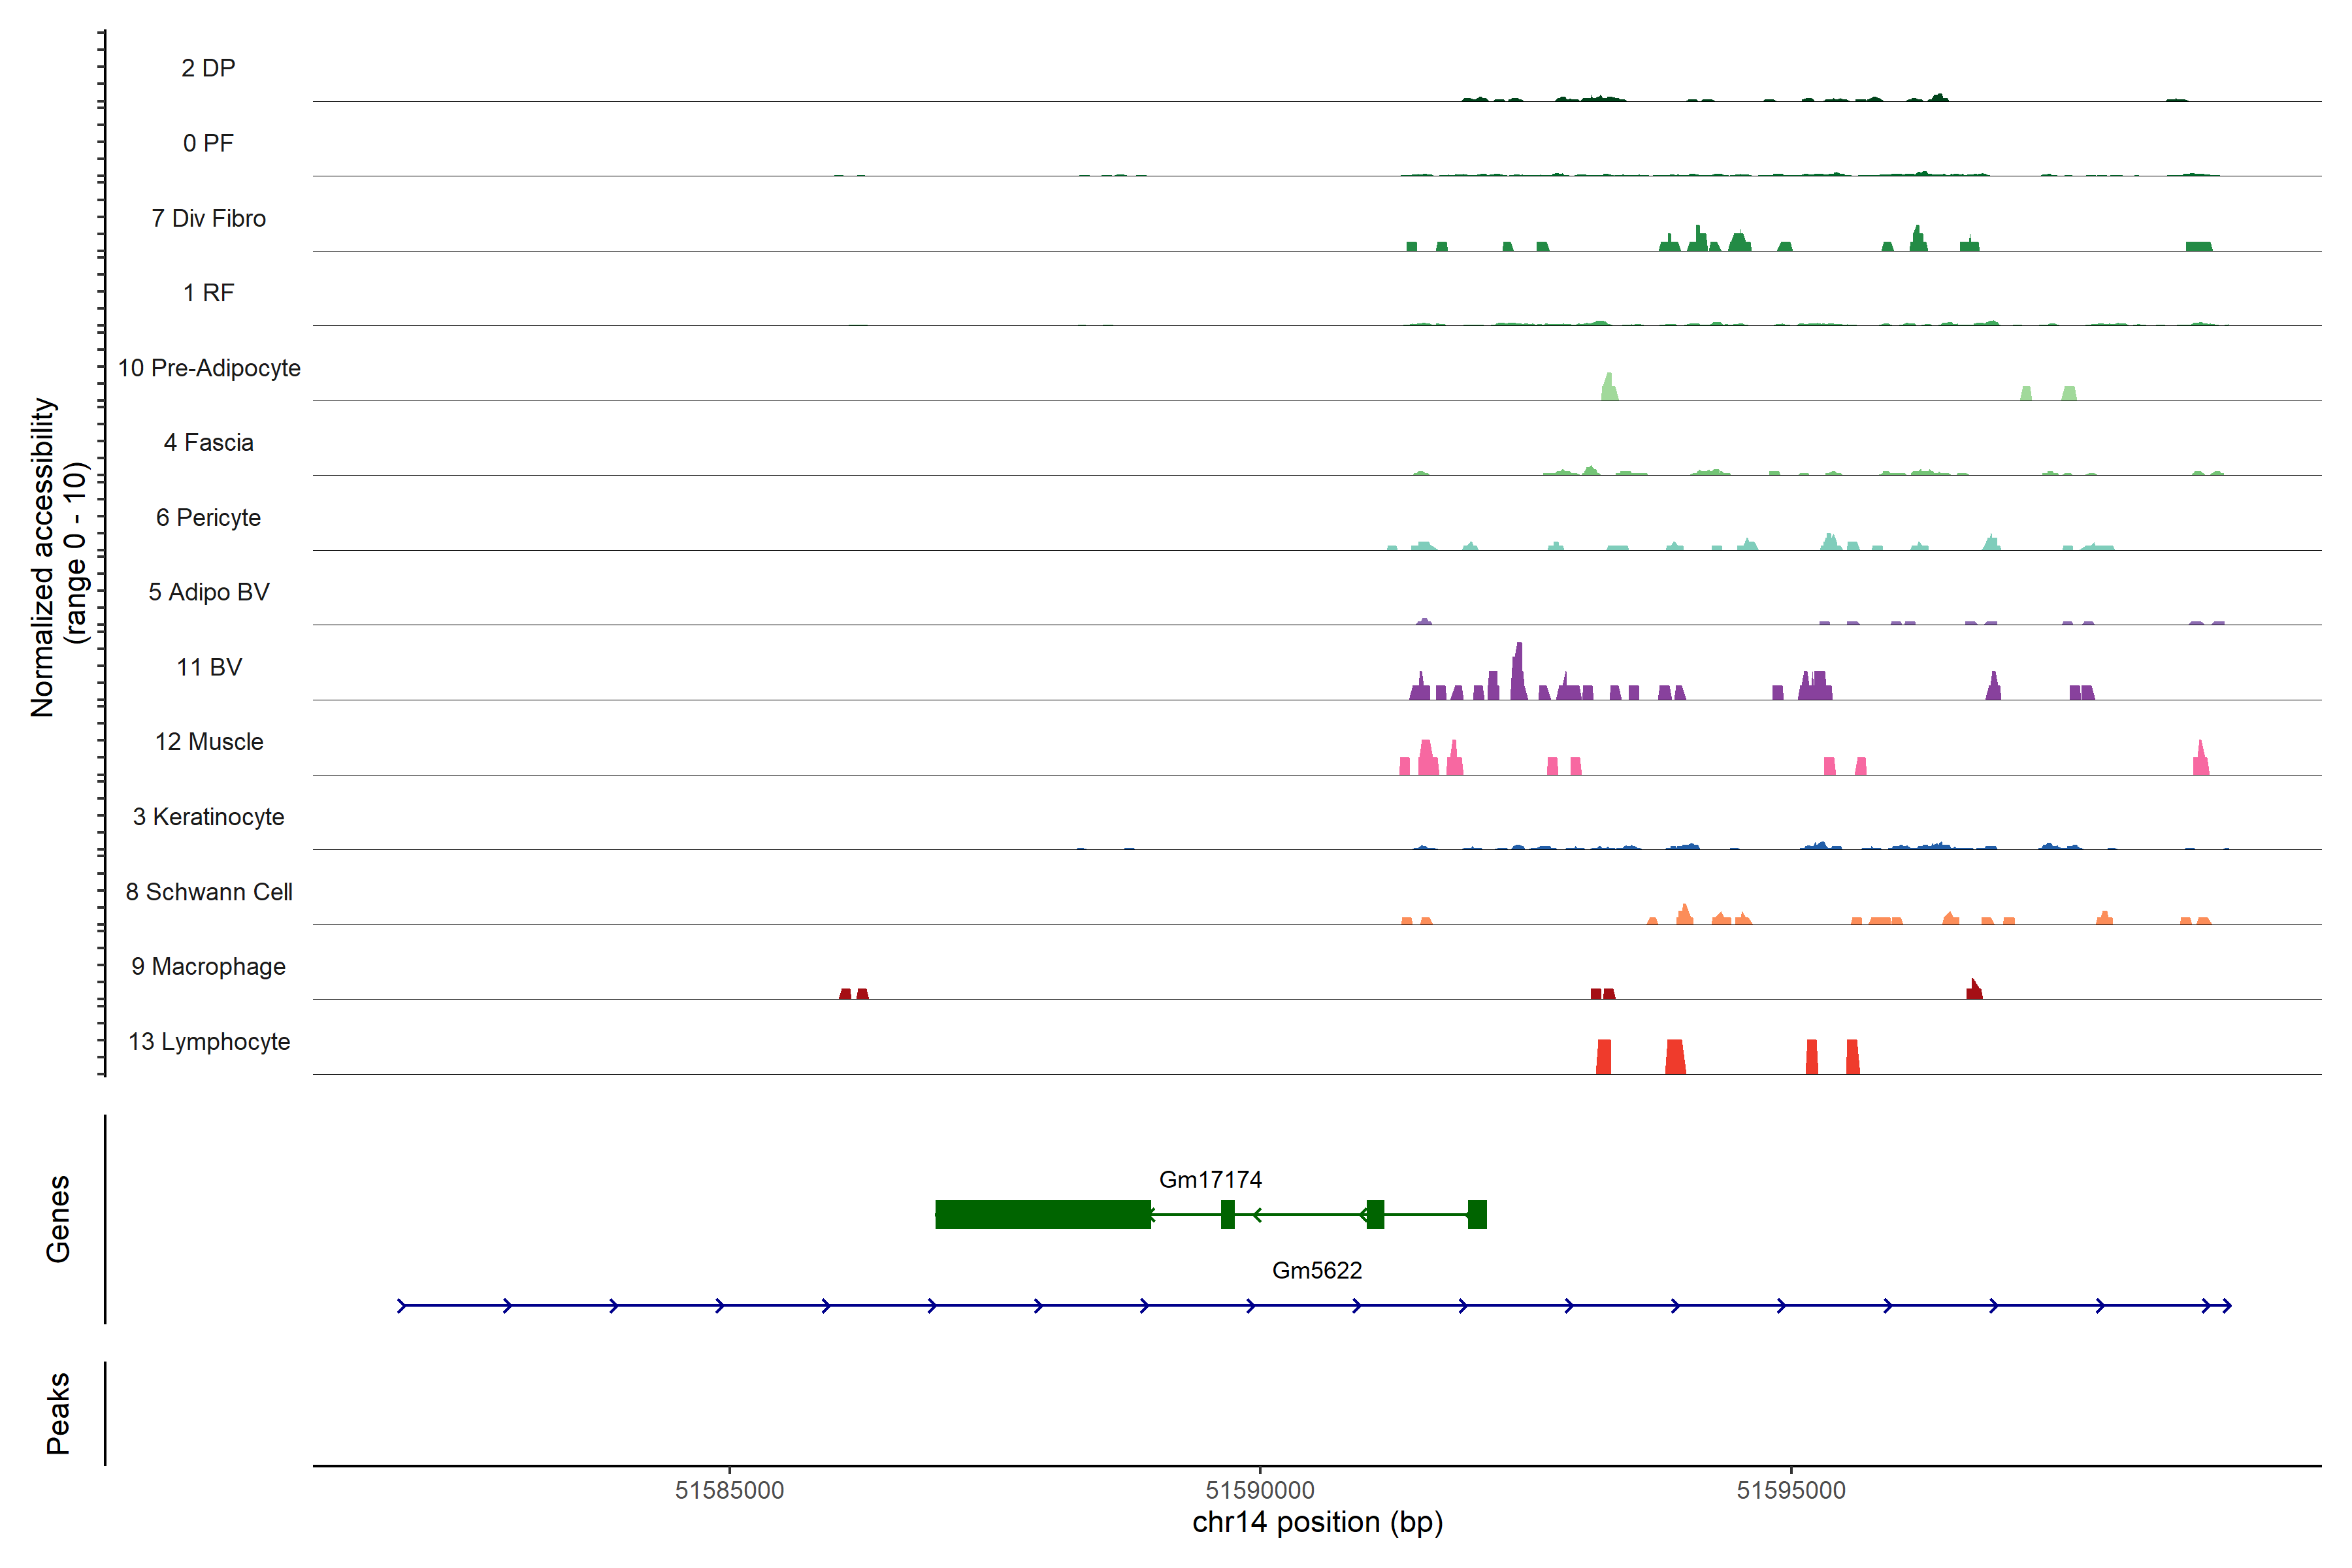Click the 11 BV track label
The width and height of the screenshot is (2352, 1568).
pyautogui.click(x=209, y=667)
